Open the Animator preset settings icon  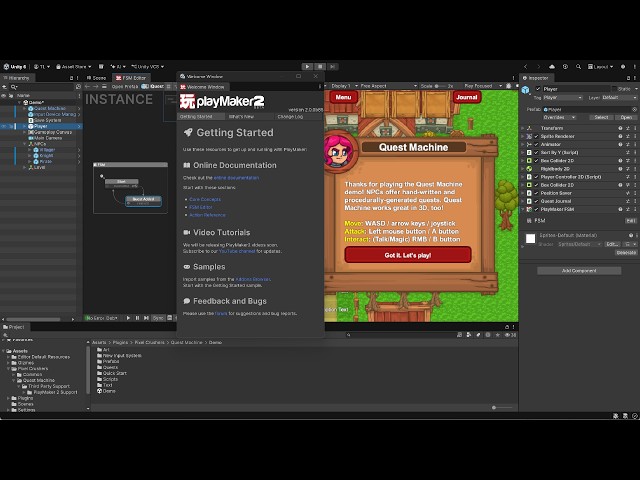(628, 144)
